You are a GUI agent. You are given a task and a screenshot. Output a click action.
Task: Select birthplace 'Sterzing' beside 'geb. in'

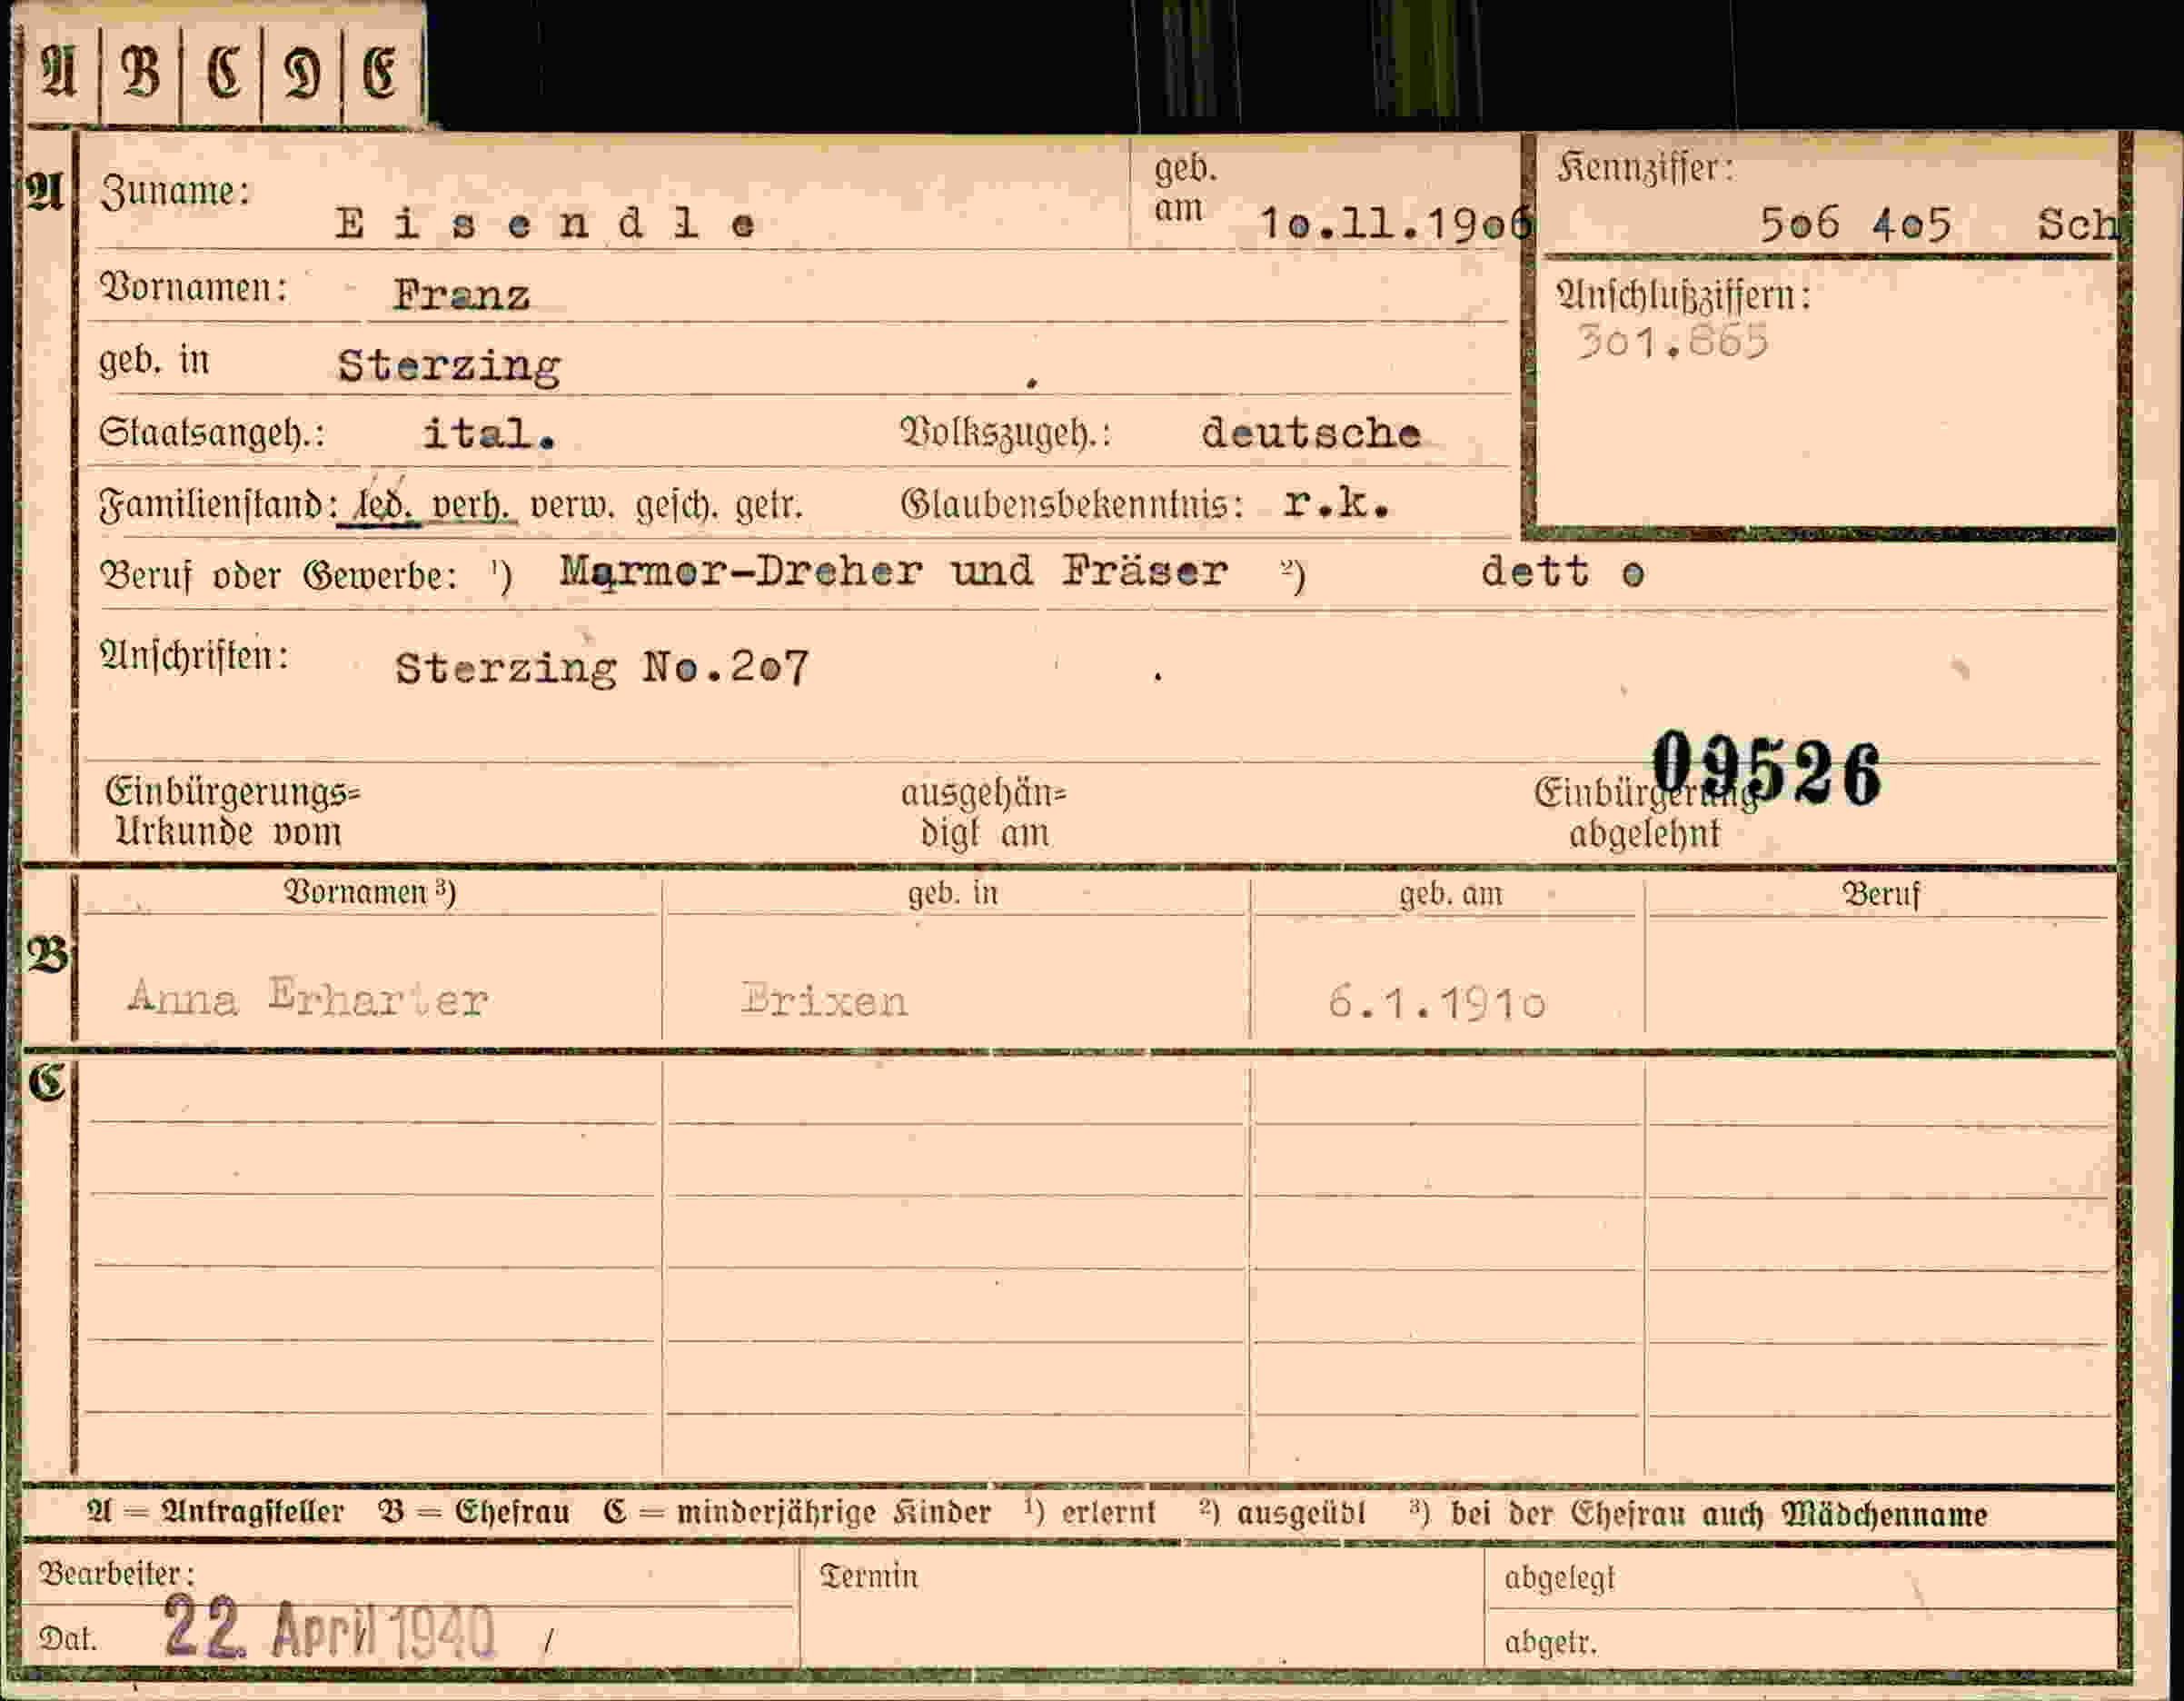coord(449,366)
